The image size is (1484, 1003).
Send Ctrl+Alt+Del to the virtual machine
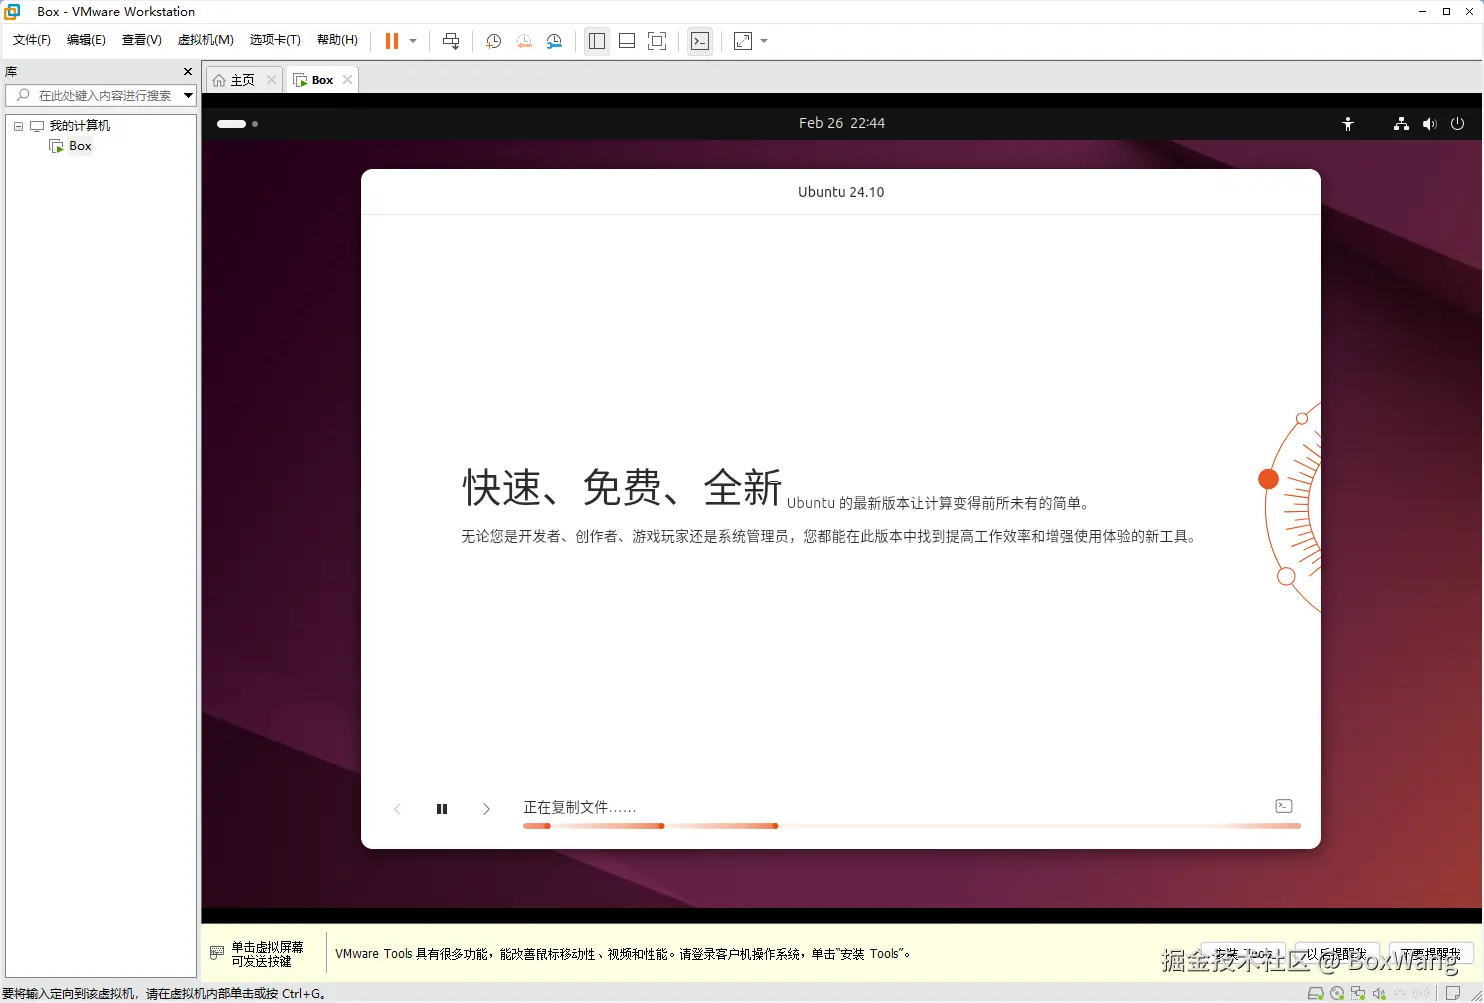(451, 41)
